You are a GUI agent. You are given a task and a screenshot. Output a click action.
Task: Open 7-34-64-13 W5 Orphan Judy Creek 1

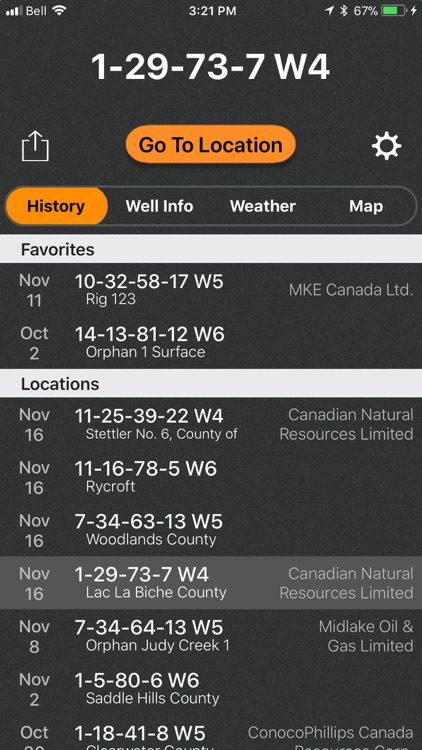click(211, 636)
